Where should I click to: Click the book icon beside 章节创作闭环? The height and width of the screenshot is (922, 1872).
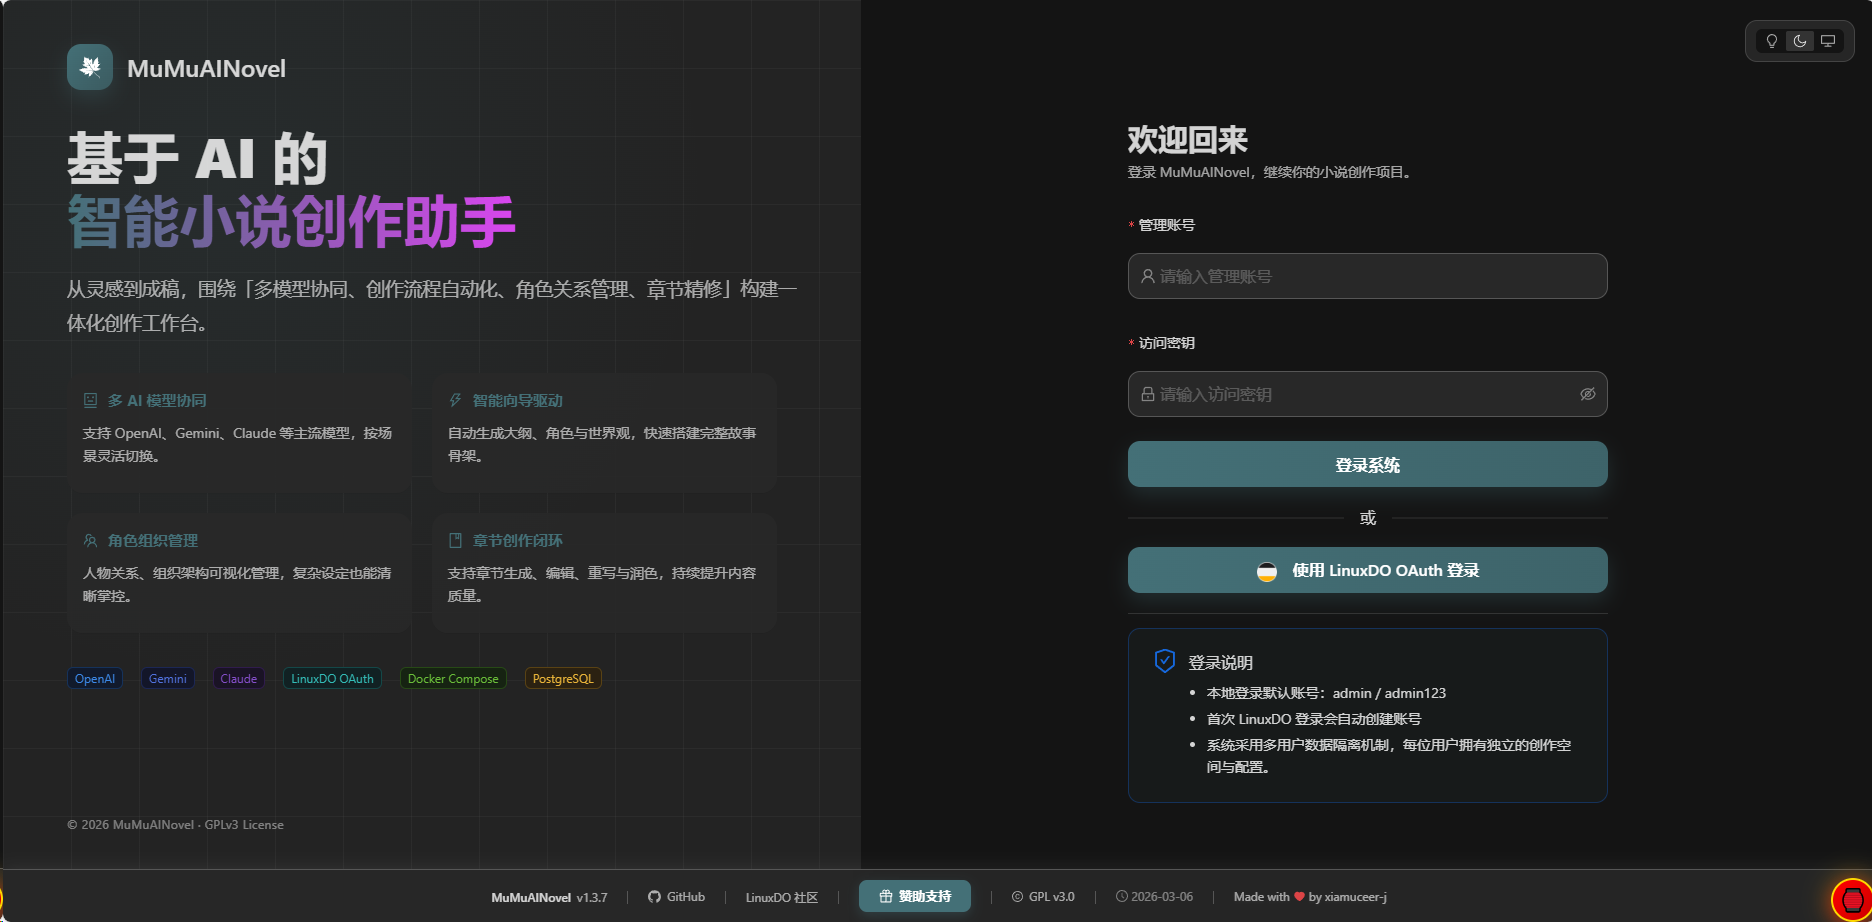455,540
